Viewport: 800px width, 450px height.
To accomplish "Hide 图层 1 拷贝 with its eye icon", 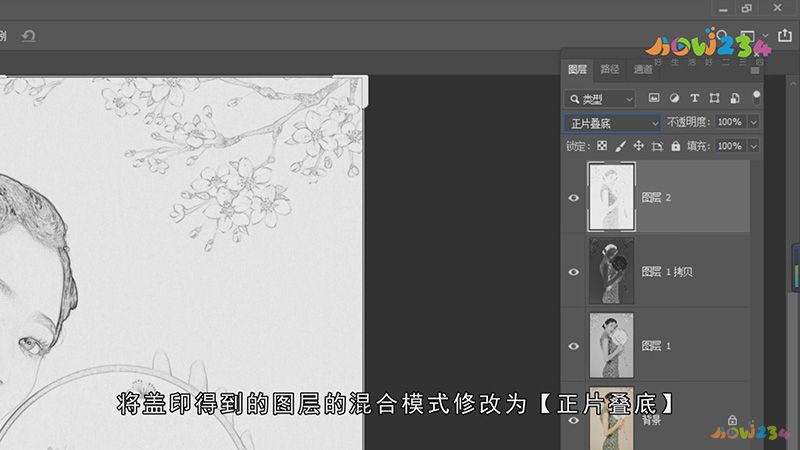I will (573, 271).
